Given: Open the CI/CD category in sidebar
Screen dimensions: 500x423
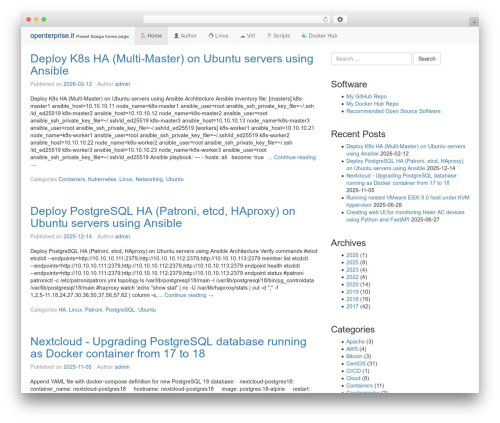Looking at the screenshot, I should 354,371.
